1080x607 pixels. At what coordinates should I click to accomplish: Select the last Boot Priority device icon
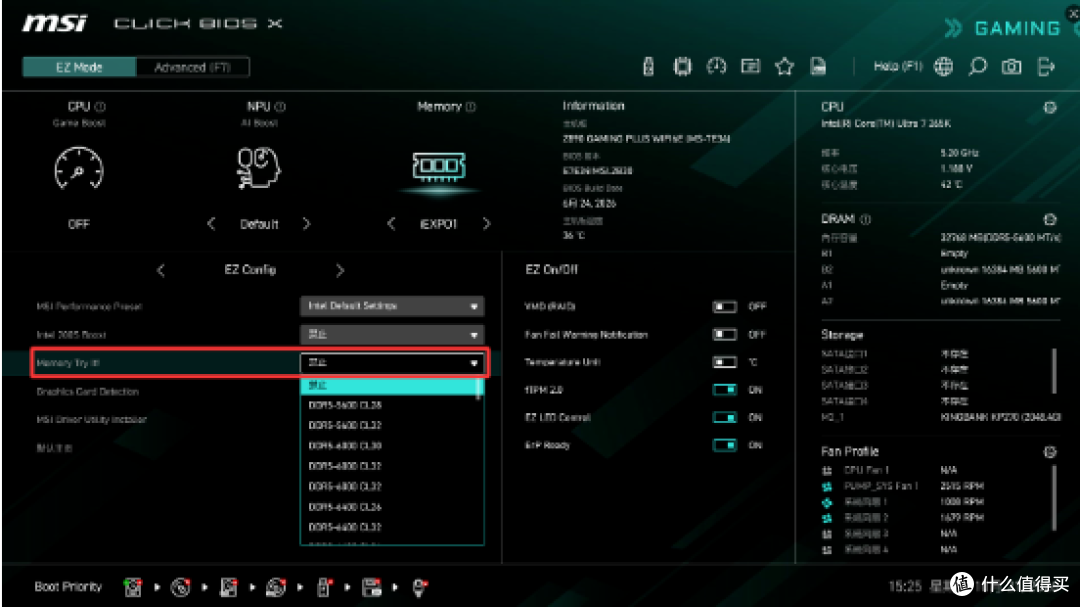pos(419,587)
